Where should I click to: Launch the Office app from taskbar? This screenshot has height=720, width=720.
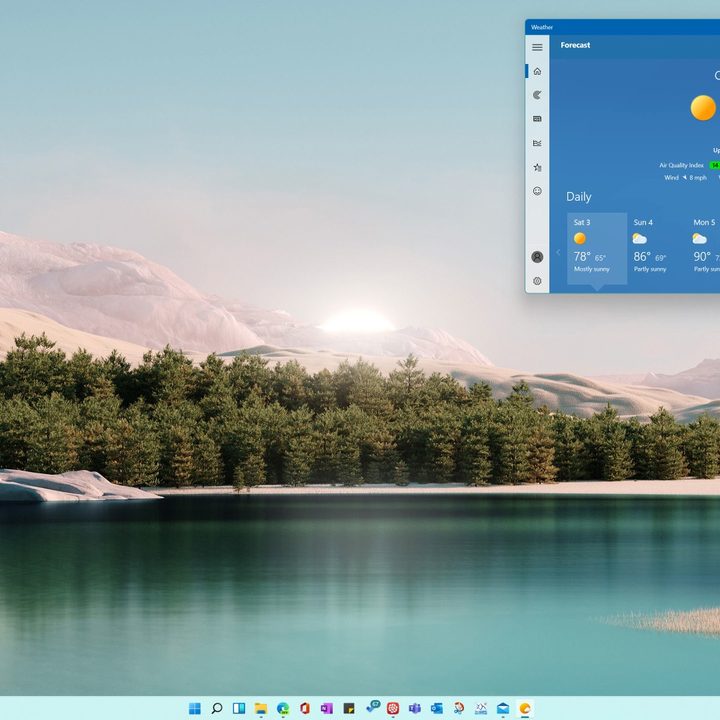(305, 708)
